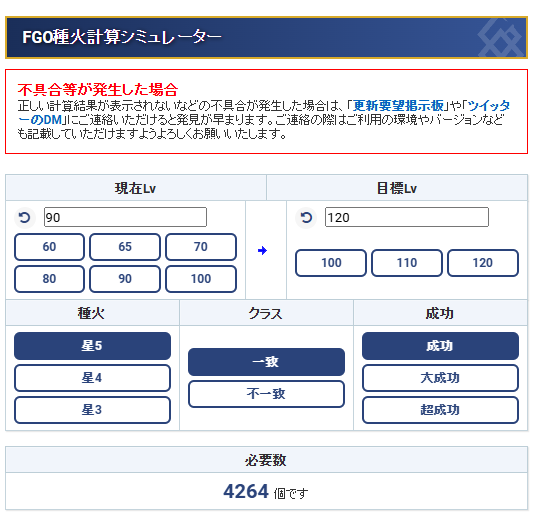Click the current Lv input field
This screenshot has width=536, height=515.
coord(125,217)
